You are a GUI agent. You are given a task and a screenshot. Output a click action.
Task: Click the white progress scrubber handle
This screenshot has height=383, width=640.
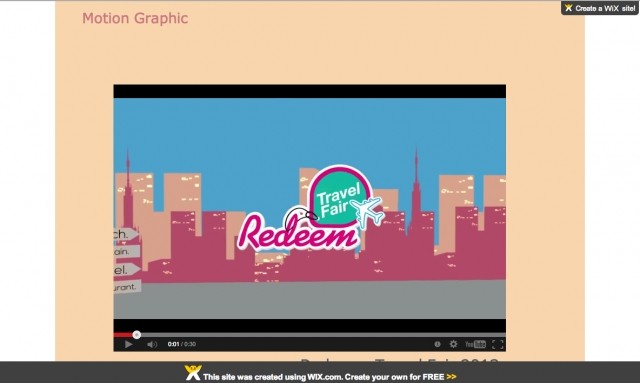(x=137, y=335)
